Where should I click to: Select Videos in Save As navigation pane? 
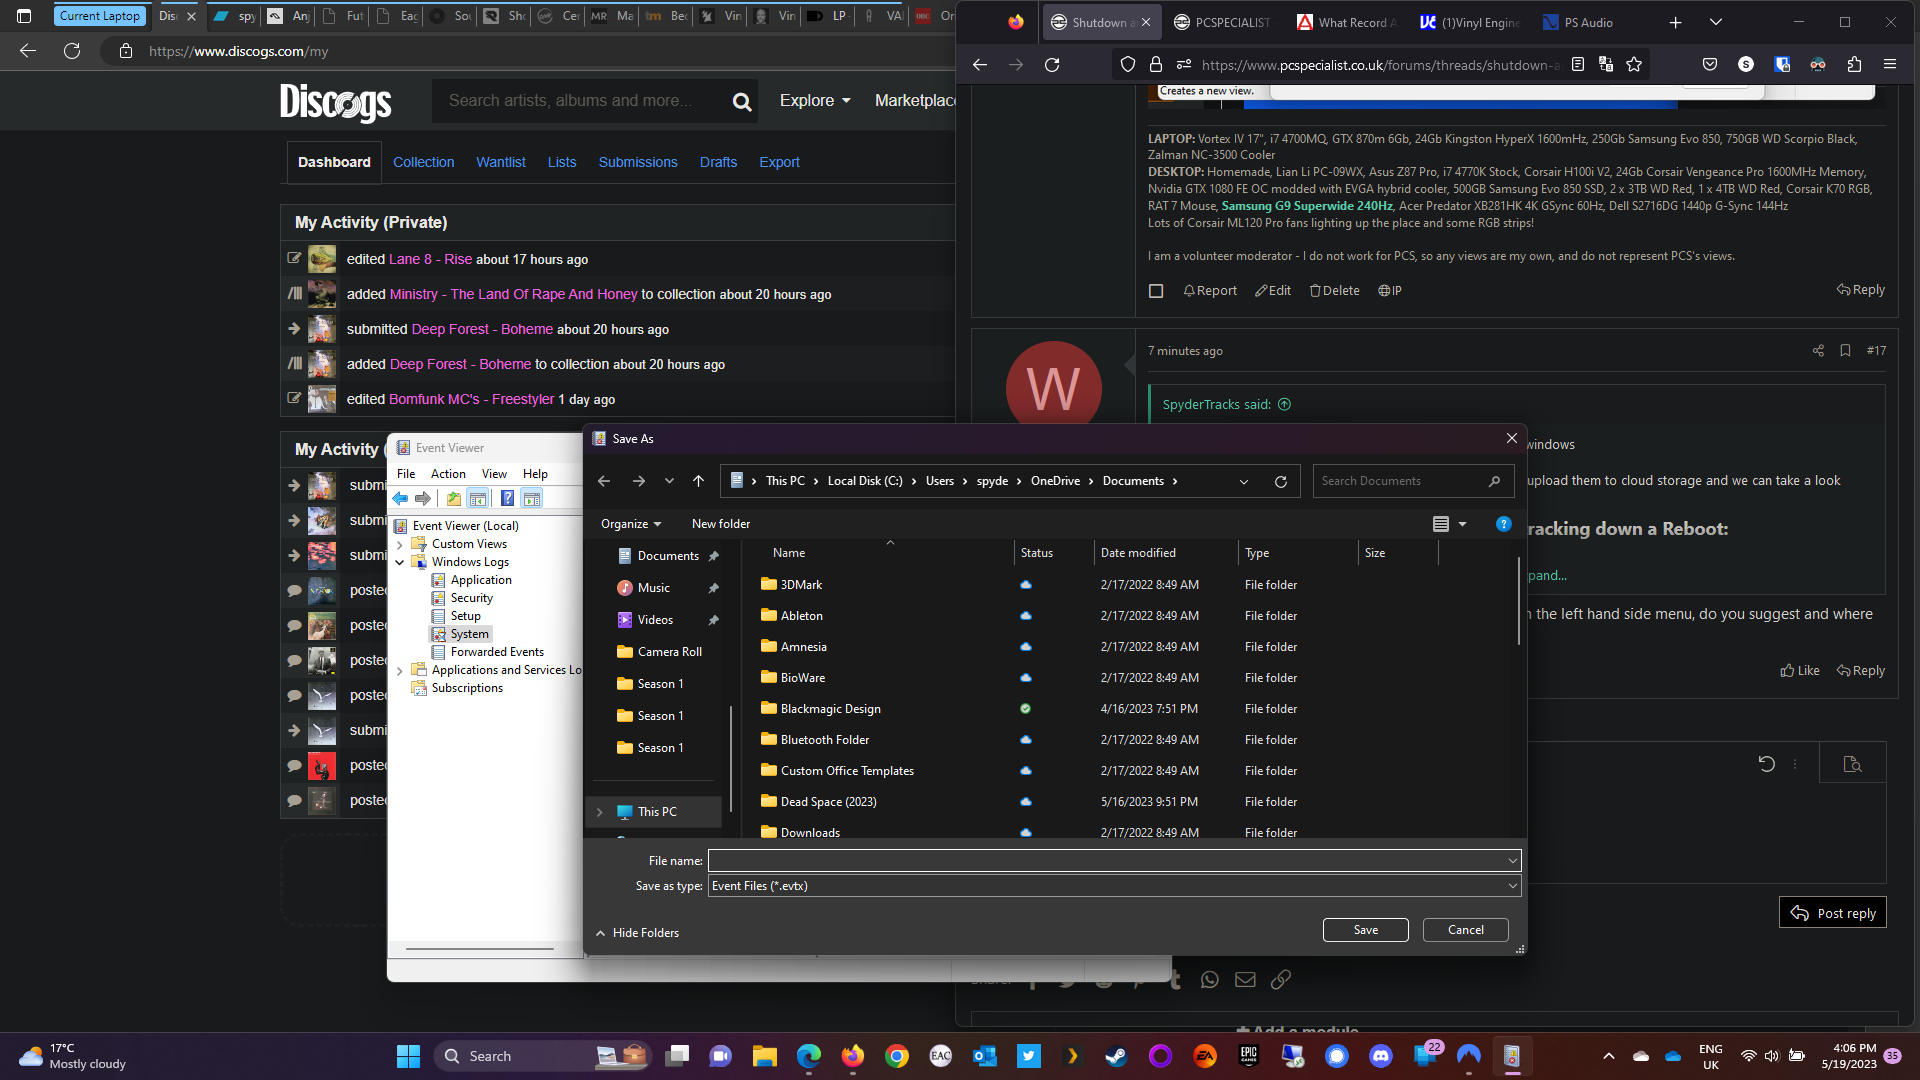pos(655,620)
